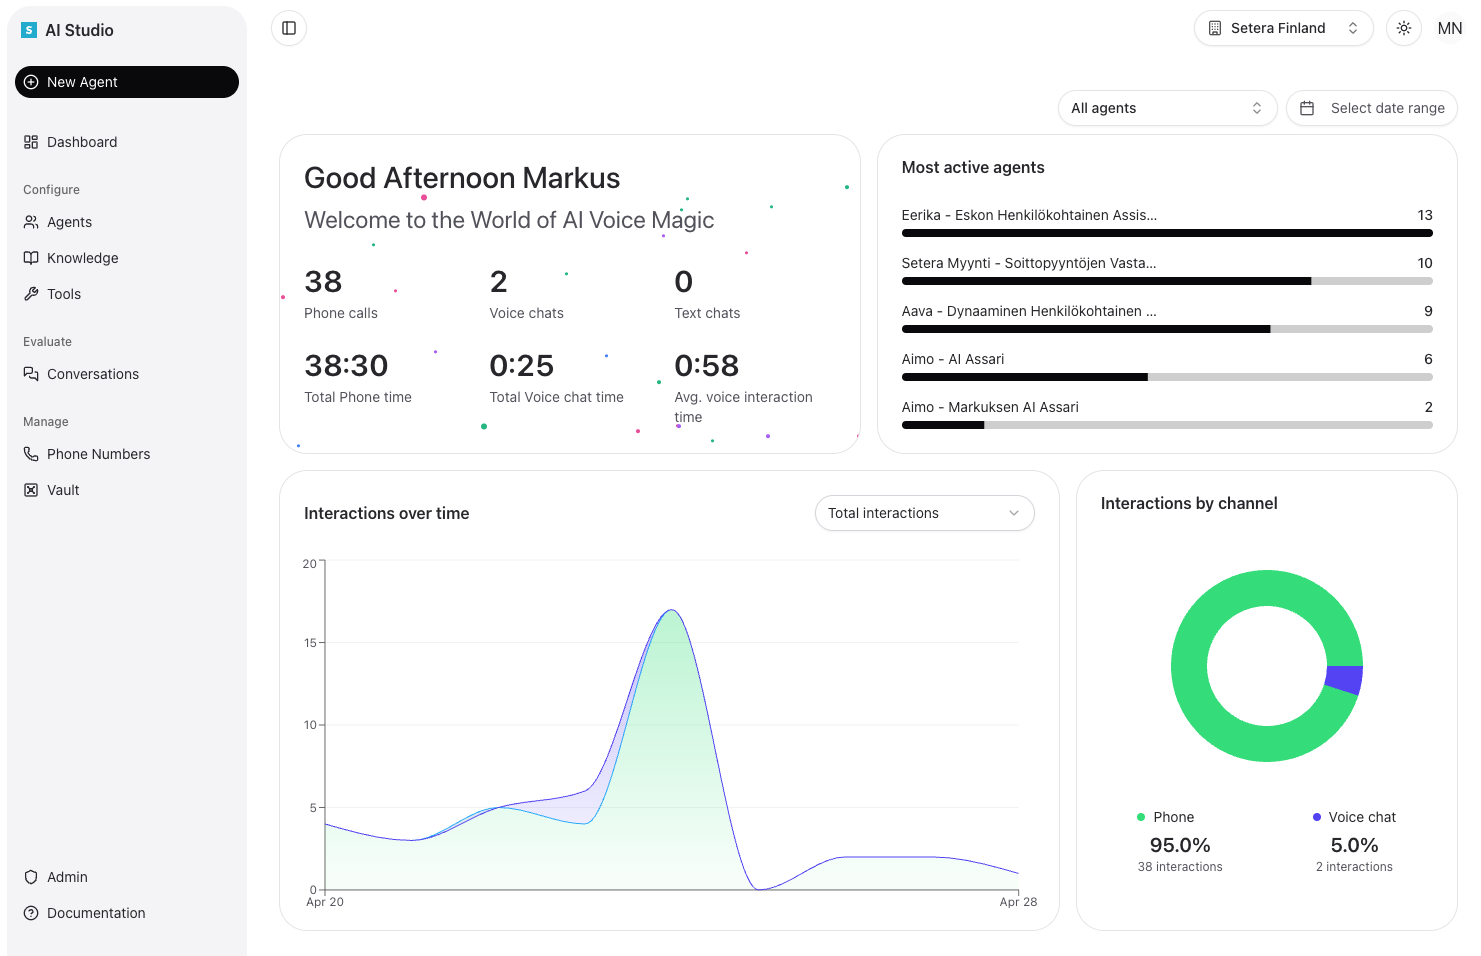Click the Admin shield icon
Screen dimensions: 1481x956
pyautogui.click(x=31, y=877)
